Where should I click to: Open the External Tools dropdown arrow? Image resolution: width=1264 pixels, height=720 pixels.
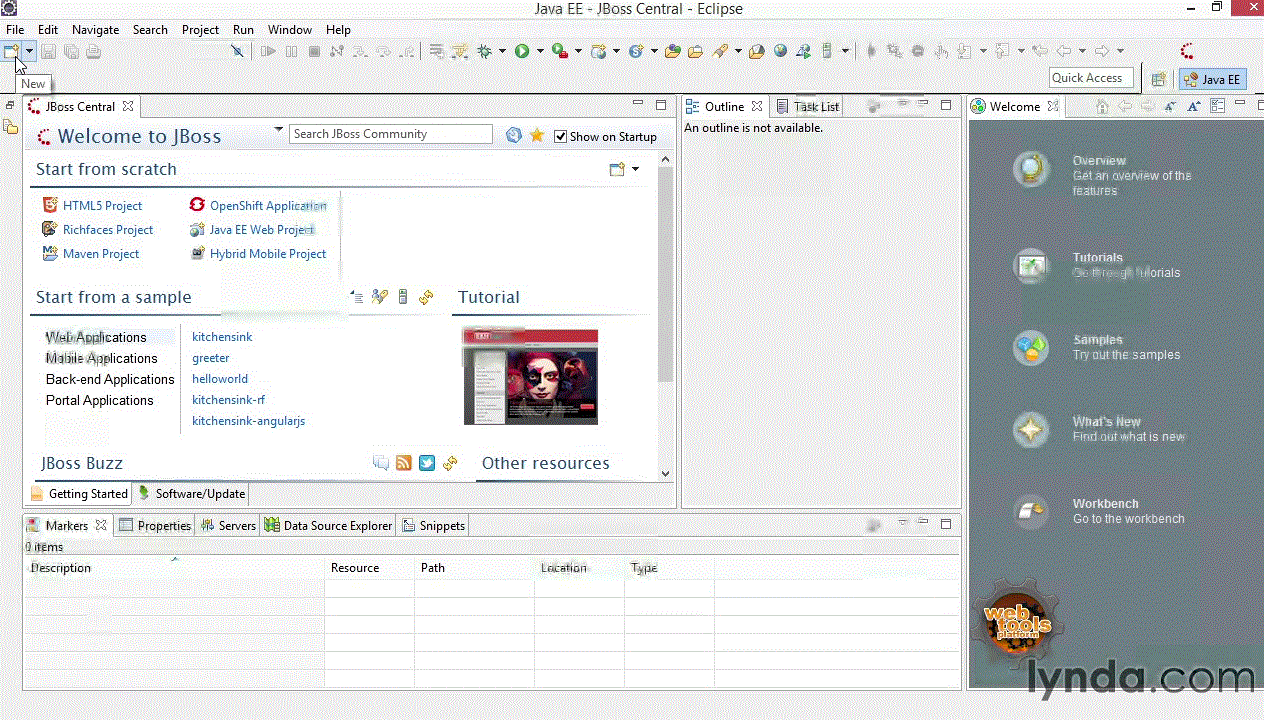(x=578, y=51)
